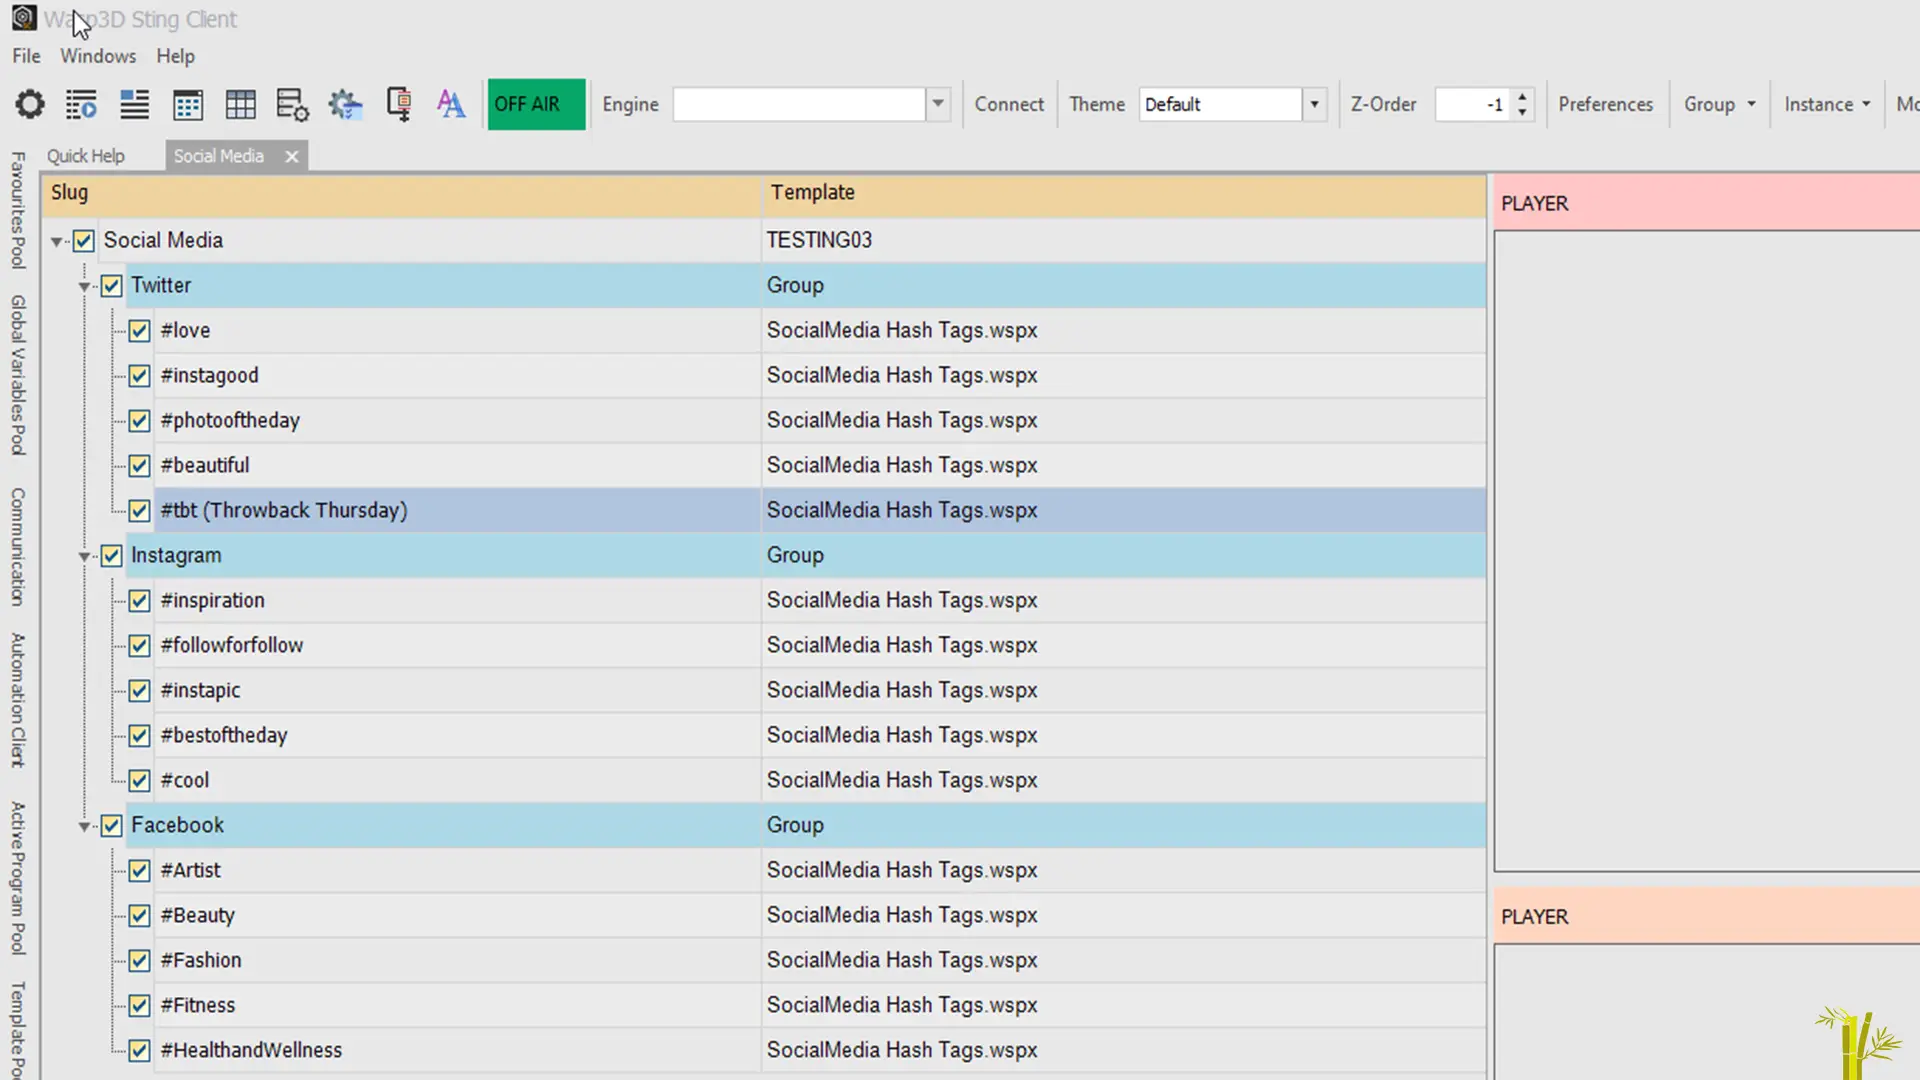Click the playlist with play arrow icon
The height and width of the screenshot is (1080, 1920).
pyautogui.click(x=81, y=104)
